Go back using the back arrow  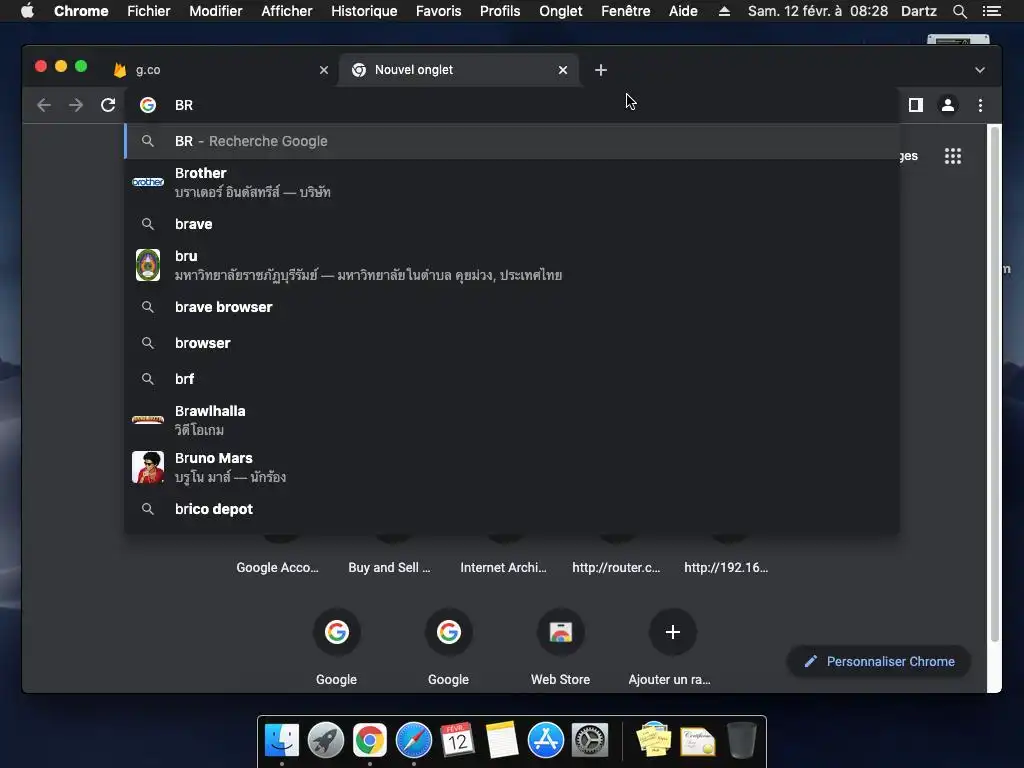(44, 105)
